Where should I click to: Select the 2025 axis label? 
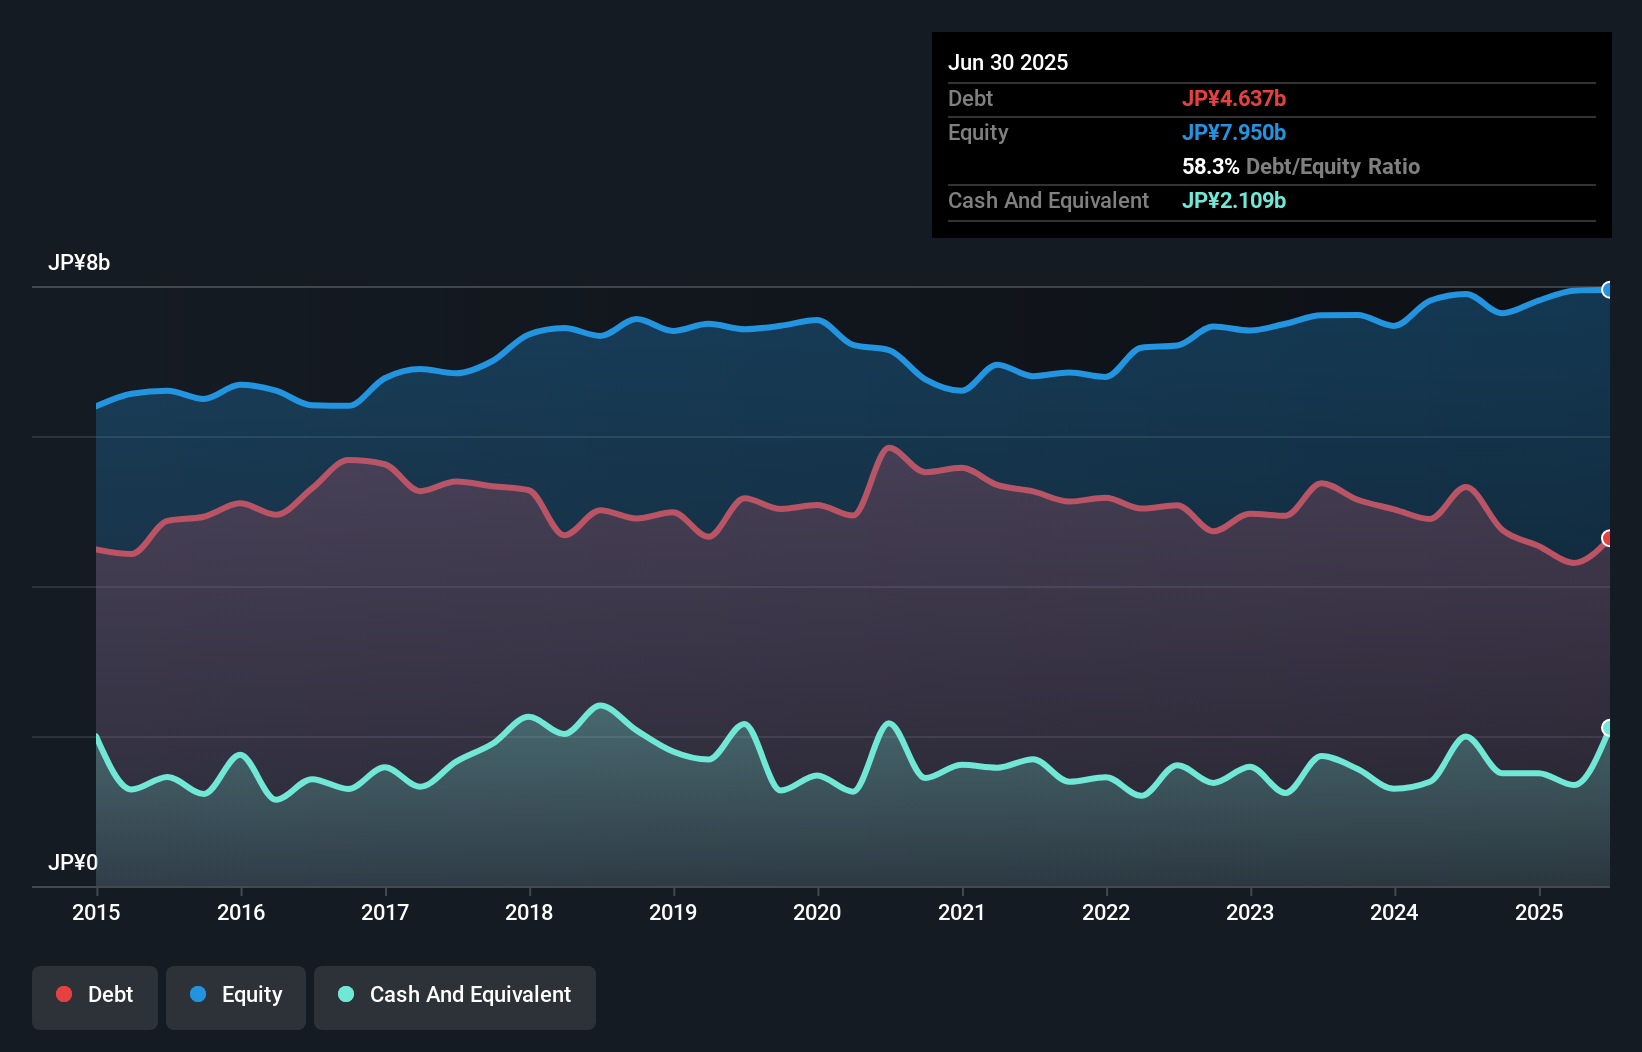click(x=1539, y=913)
